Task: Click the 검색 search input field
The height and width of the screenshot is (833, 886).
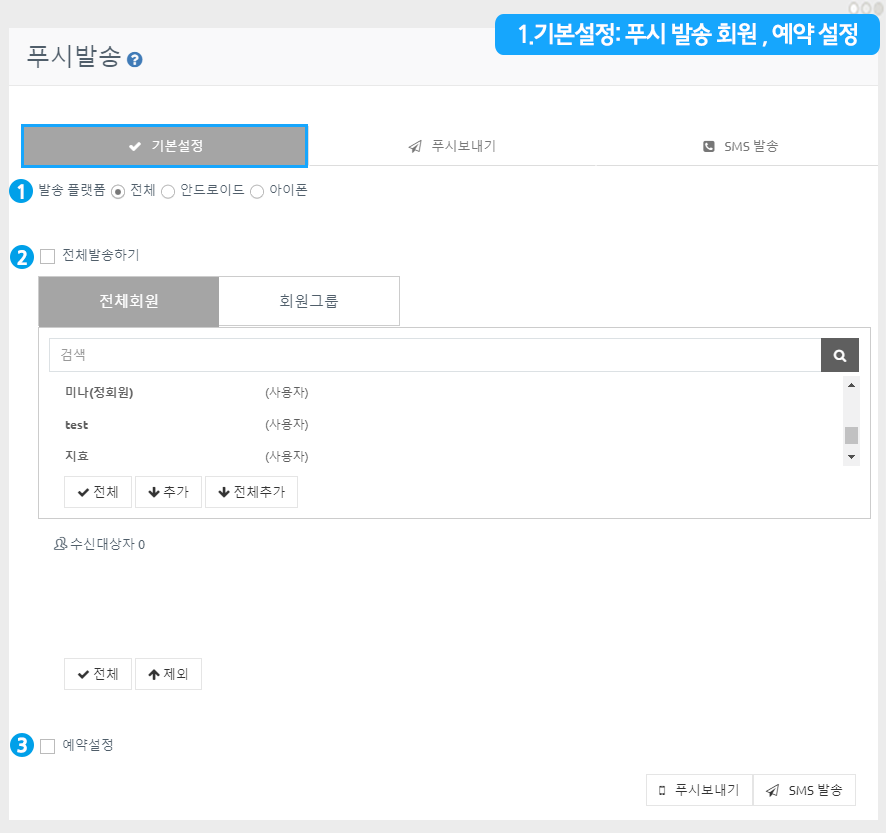Action: click(435, 355)
